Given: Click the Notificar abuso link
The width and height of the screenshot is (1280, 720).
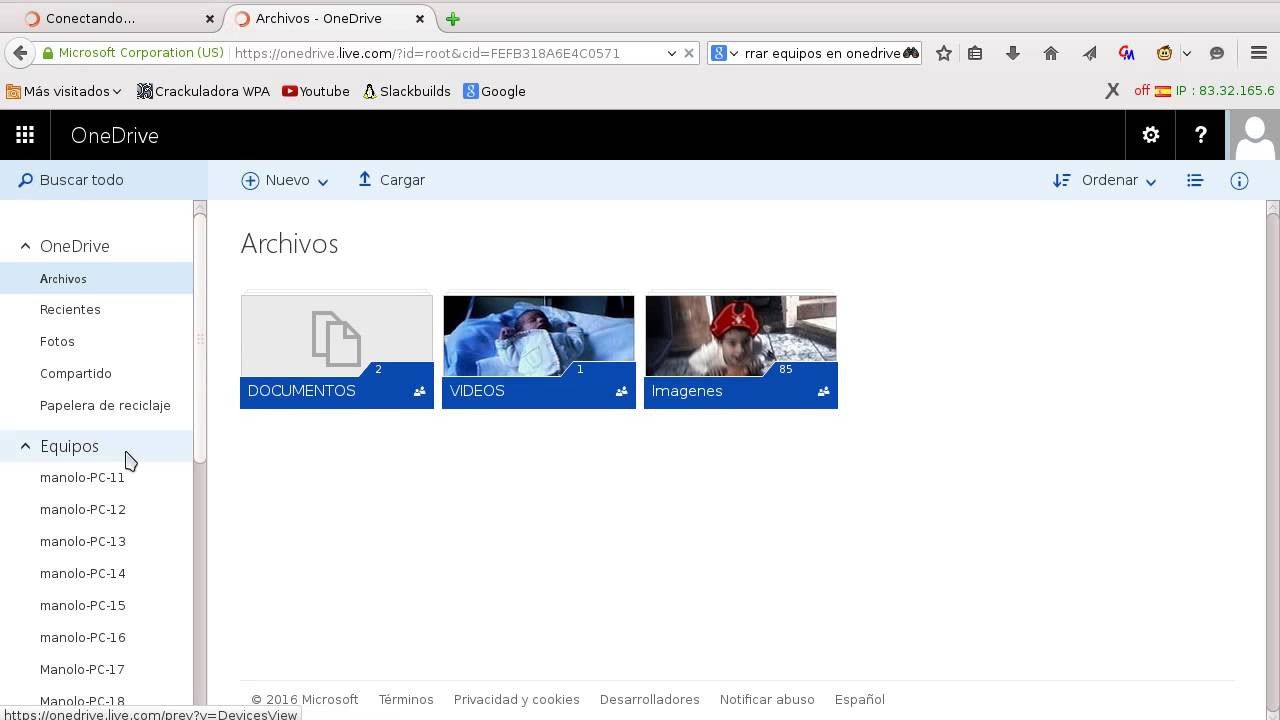Looking at the screenshot, I should (x=767, y=699).
